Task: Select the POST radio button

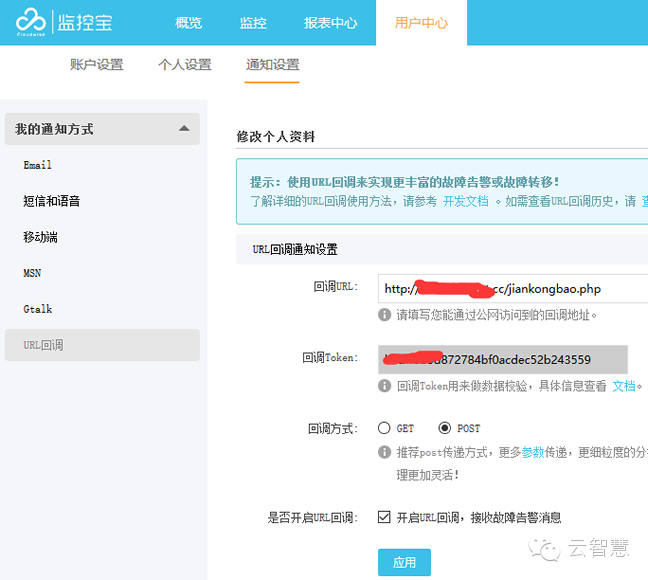Action: coord(445,428)
